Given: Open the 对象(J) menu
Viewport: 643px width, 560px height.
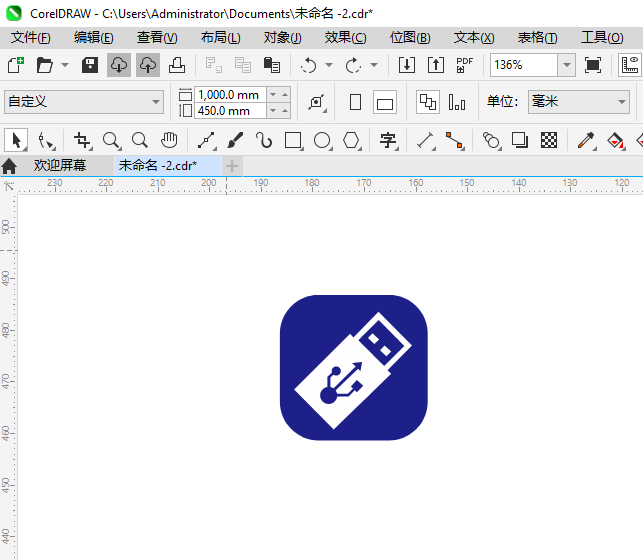Looking at the screenshot, I should [283, 38].
